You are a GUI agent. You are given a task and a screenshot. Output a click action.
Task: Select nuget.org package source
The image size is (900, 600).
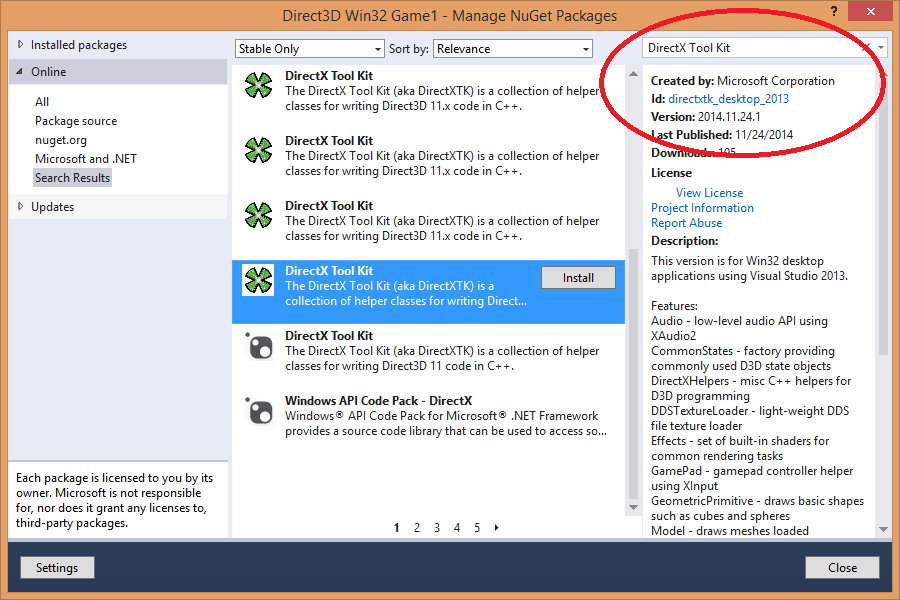coord(61,140)
